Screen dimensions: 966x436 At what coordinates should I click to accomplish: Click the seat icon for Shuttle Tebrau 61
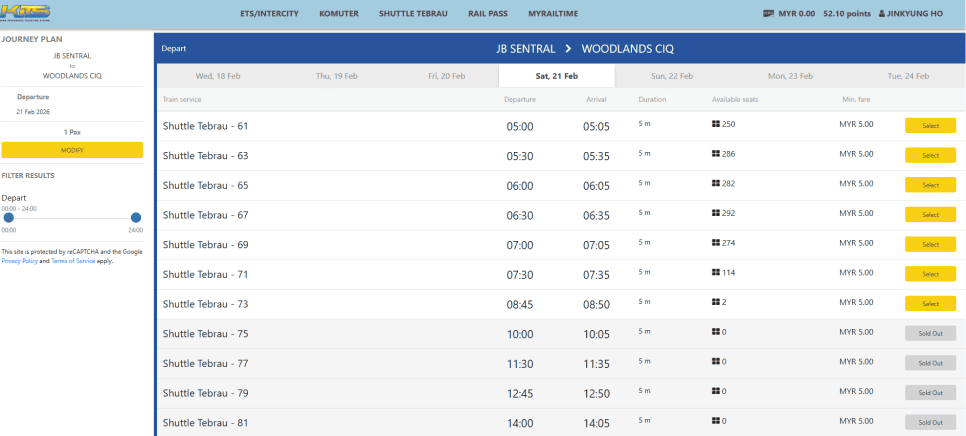tap(716, 124)
